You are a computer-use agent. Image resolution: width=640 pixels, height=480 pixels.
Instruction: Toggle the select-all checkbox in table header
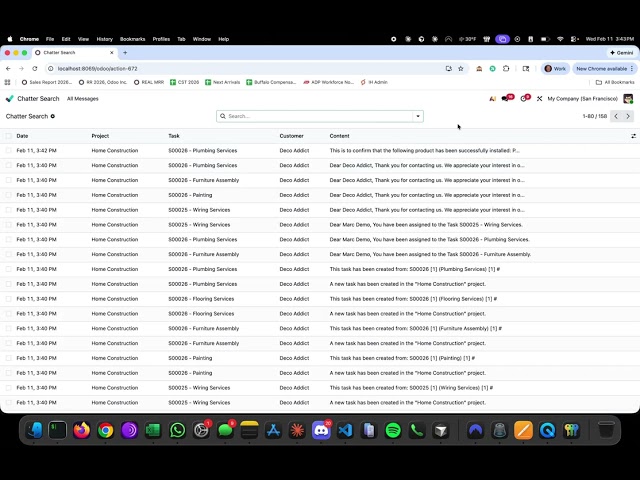click(x=8, y=136)
